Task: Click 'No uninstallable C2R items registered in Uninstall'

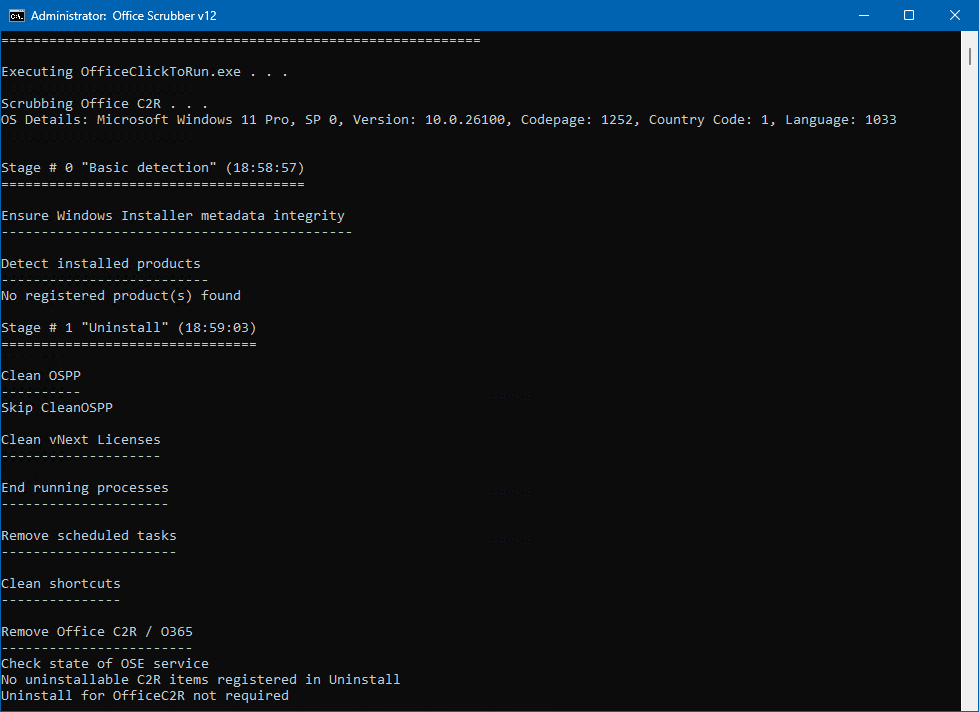Action: [x=200, y=680]
